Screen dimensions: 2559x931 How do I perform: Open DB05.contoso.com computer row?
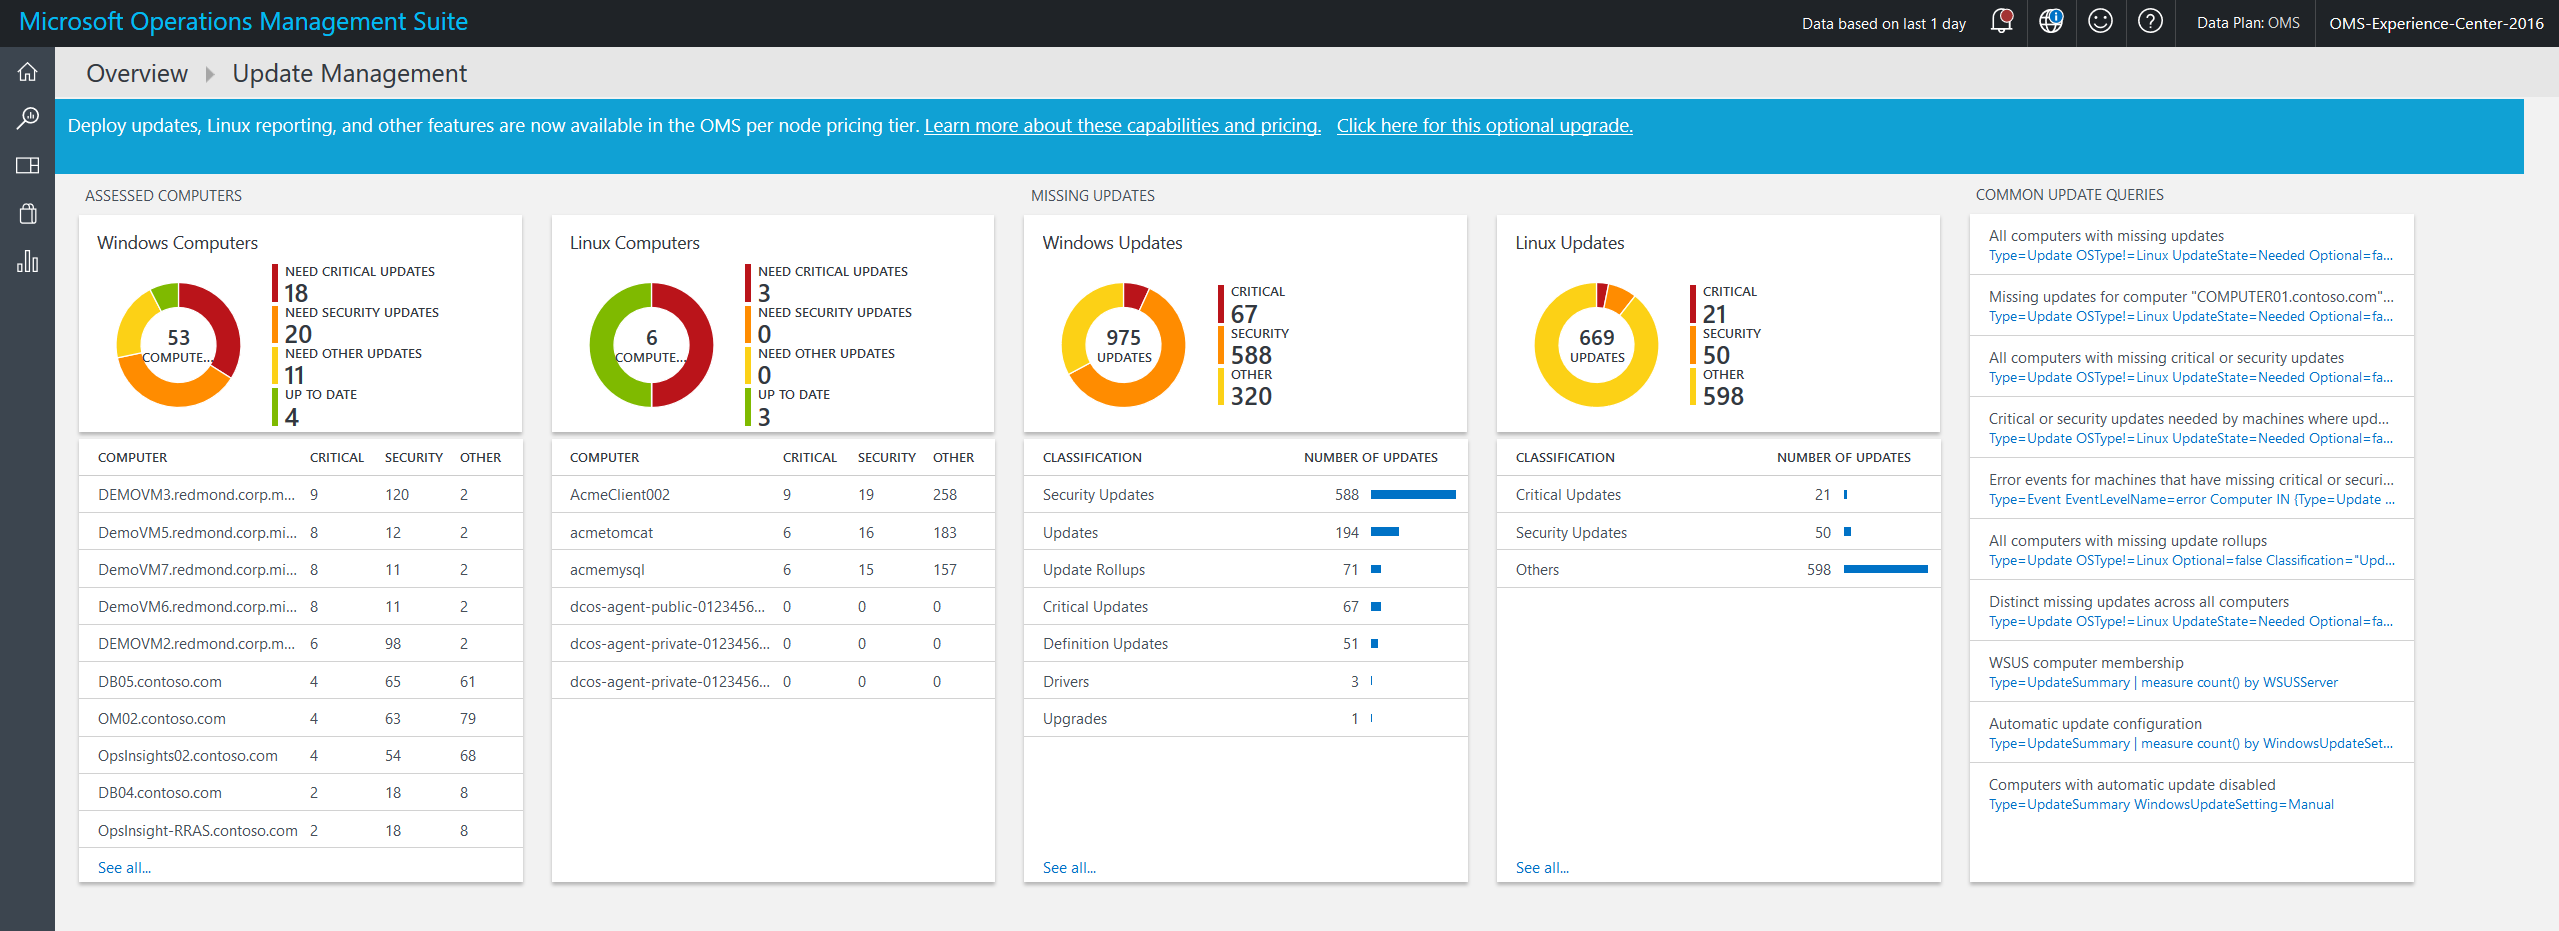coord(300,681)
